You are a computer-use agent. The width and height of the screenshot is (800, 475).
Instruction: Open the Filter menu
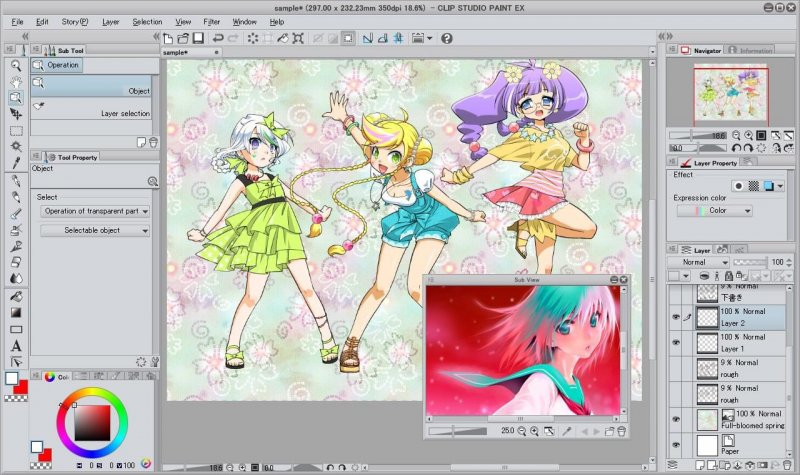point(211,22)
